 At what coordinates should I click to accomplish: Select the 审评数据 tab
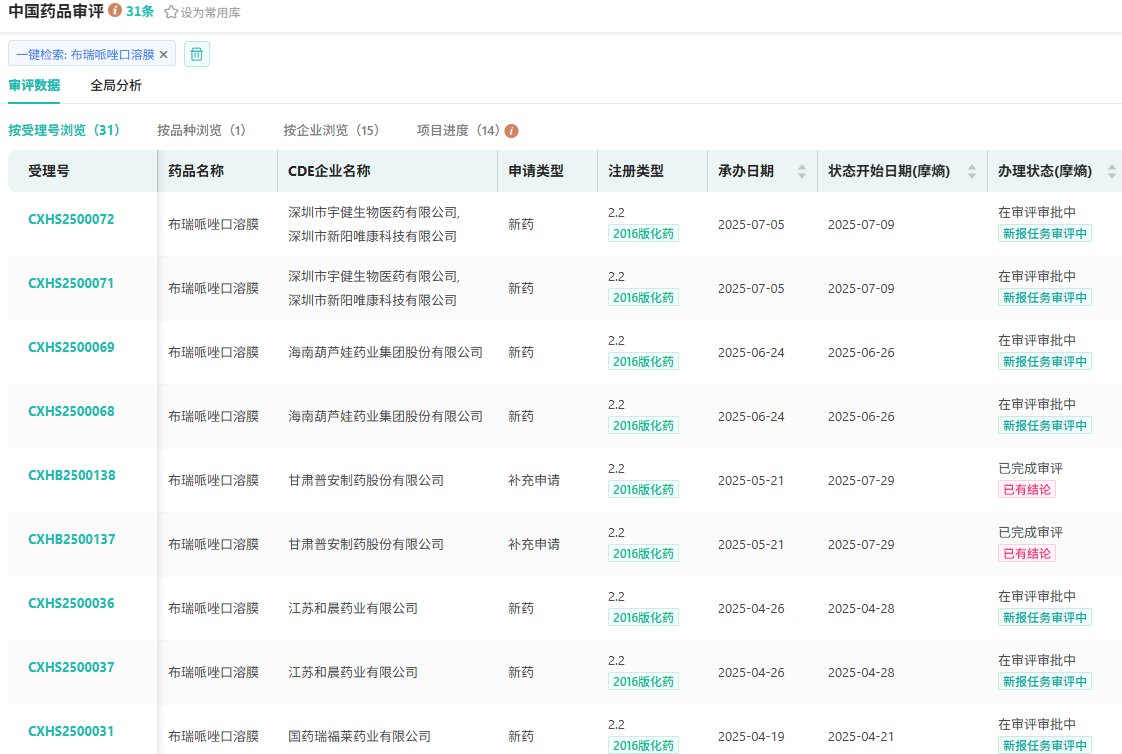[x=34, y=86]
